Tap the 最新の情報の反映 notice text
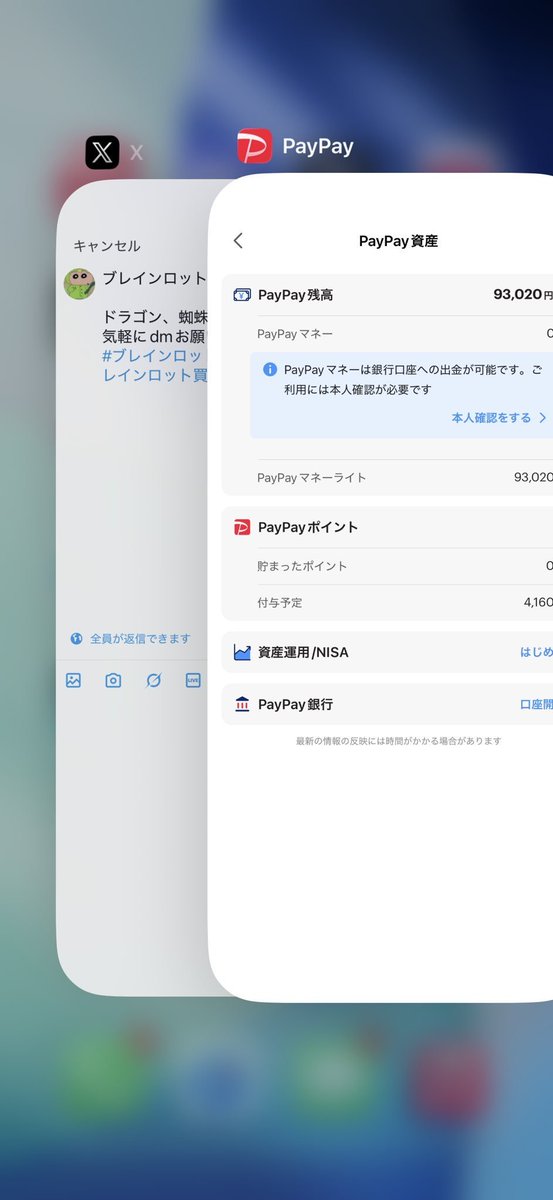Screen dimensions: 553x1200 point(398,741)
